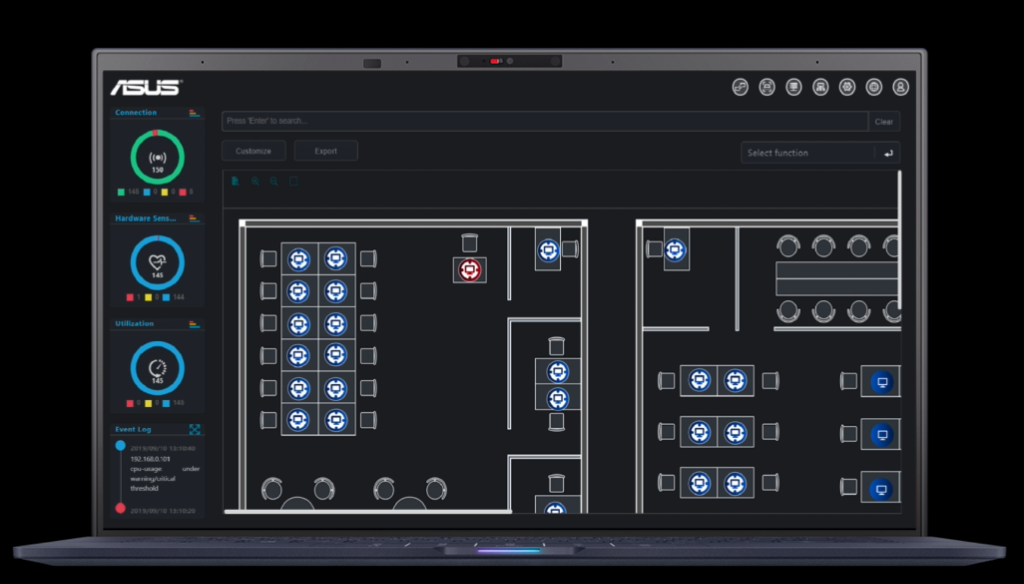1024x584 pixels.
Task: Open the user account icon in top bar
Action: pyautogui.click(x=900, y=88)
